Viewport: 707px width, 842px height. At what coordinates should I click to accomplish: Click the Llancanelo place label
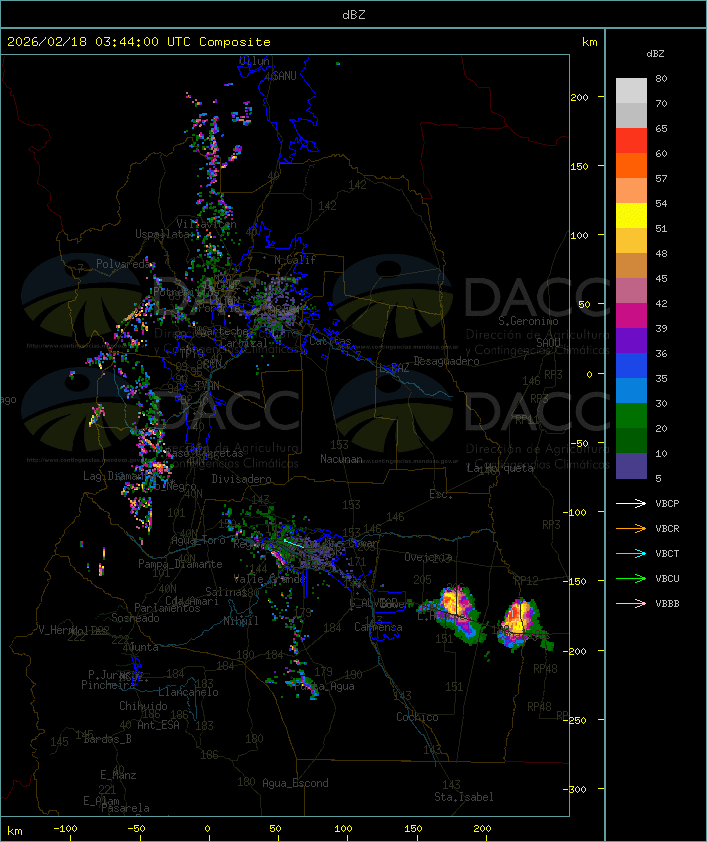click(188, 692)
